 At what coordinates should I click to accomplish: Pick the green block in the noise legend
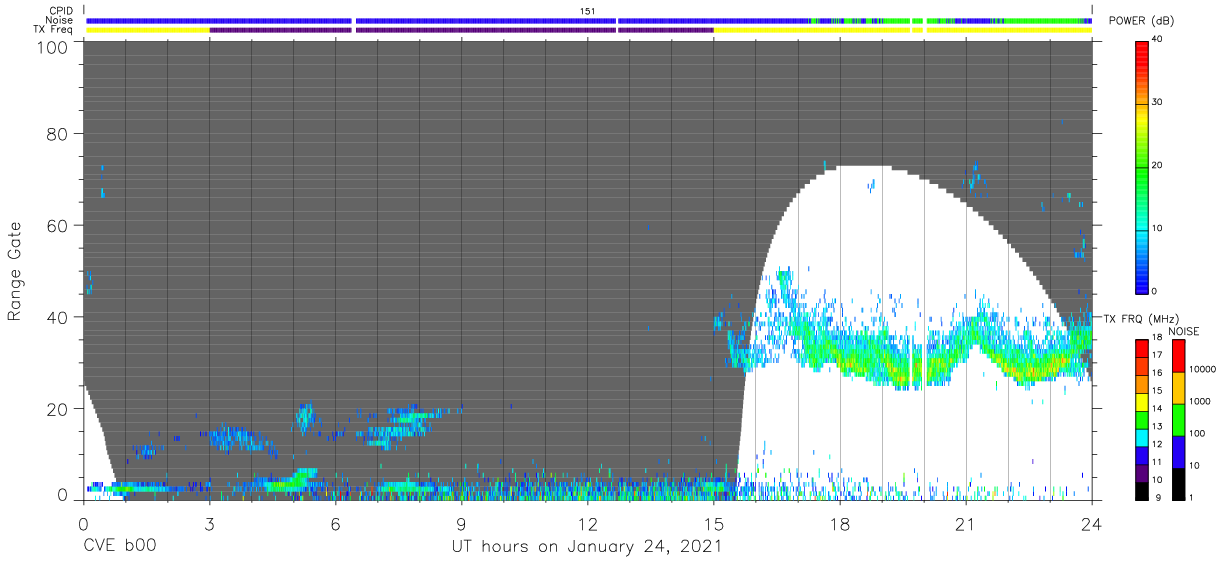1178,420
